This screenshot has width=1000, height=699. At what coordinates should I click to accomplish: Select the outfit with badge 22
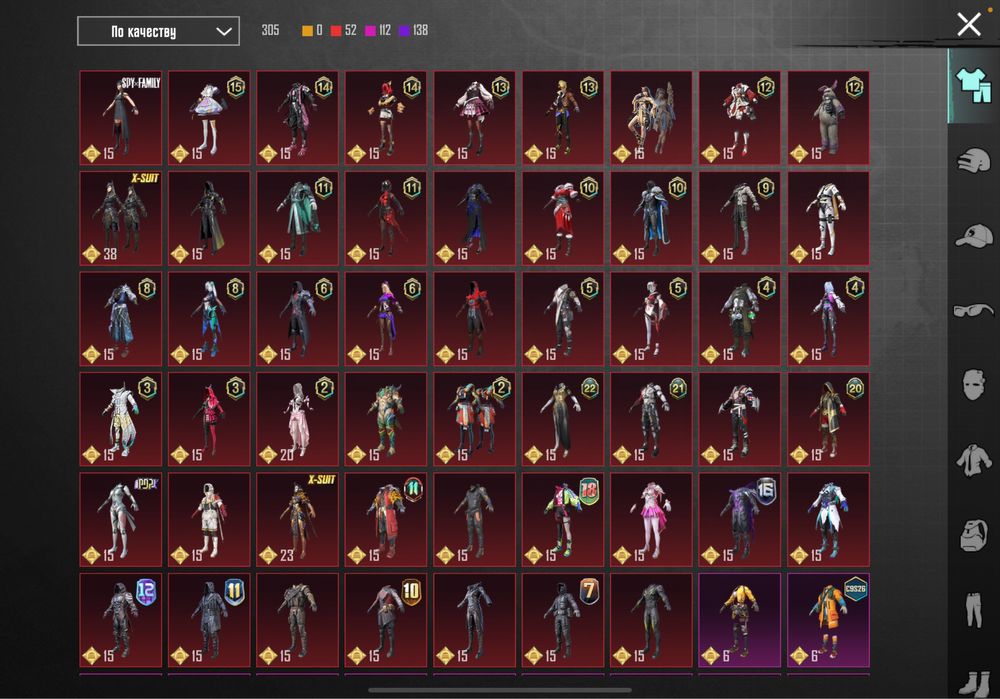pos(563,419)
